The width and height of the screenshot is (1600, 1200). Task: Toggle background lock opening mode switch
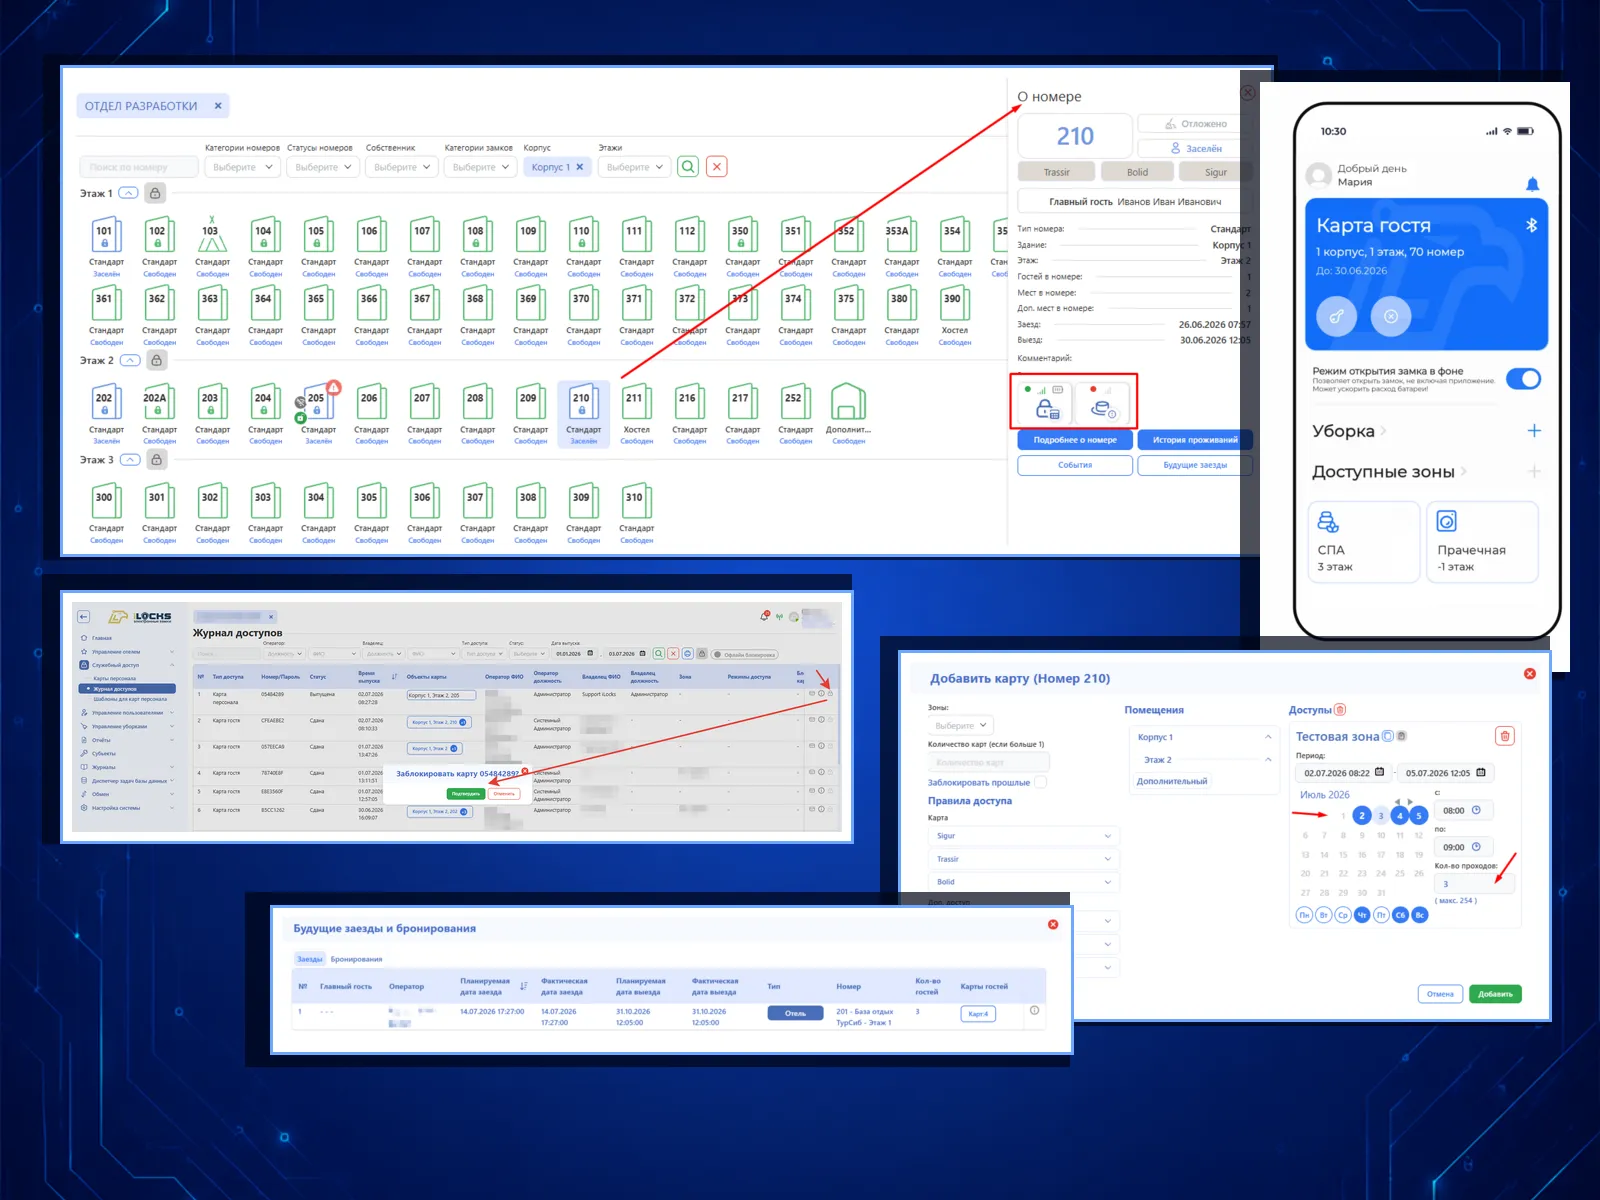(1523, 379)
